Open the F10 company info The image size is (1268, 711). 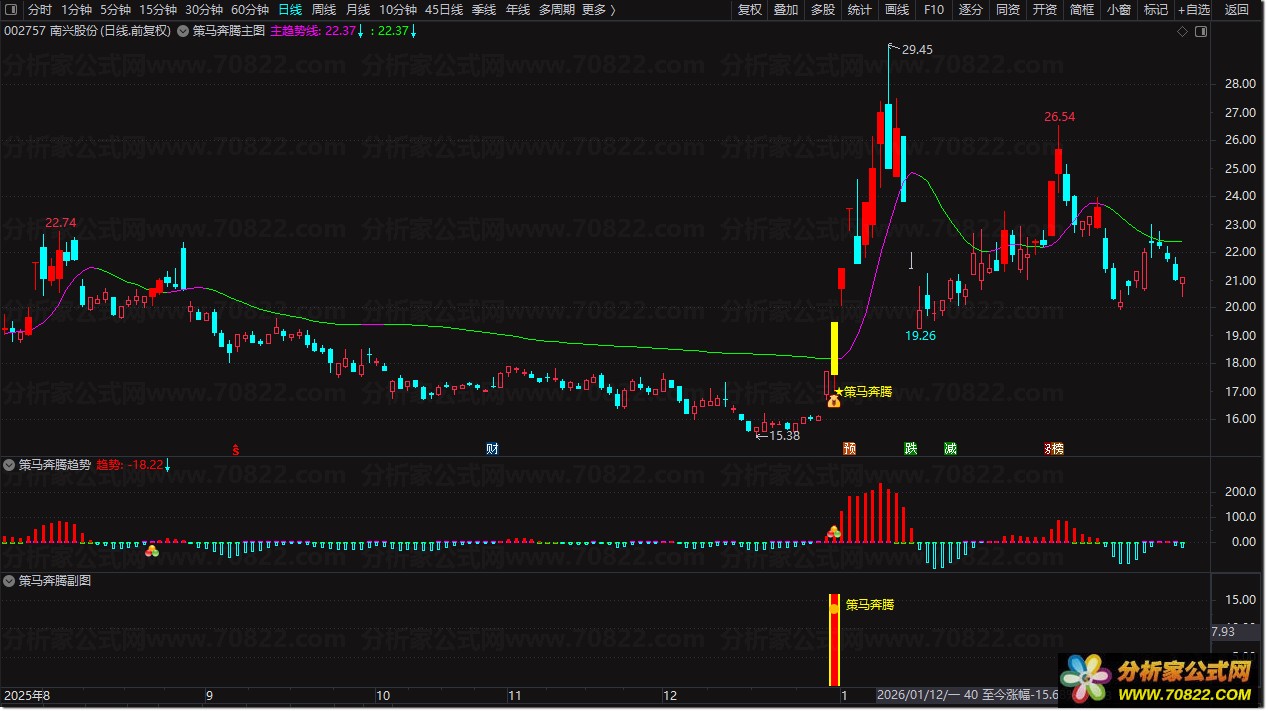[x=934, y=9]
